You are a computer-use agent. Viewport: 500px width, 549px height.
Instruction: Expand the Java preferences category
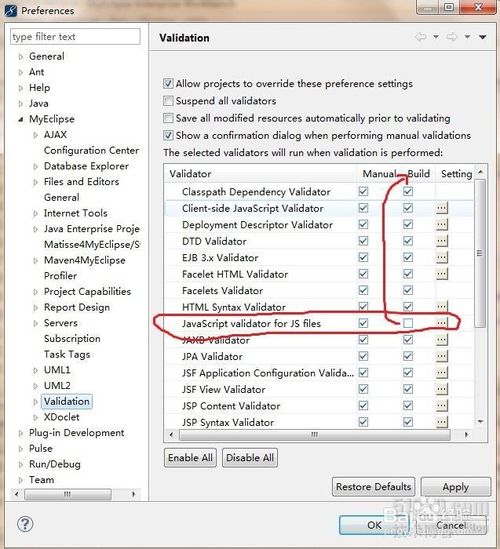(21, 104)
